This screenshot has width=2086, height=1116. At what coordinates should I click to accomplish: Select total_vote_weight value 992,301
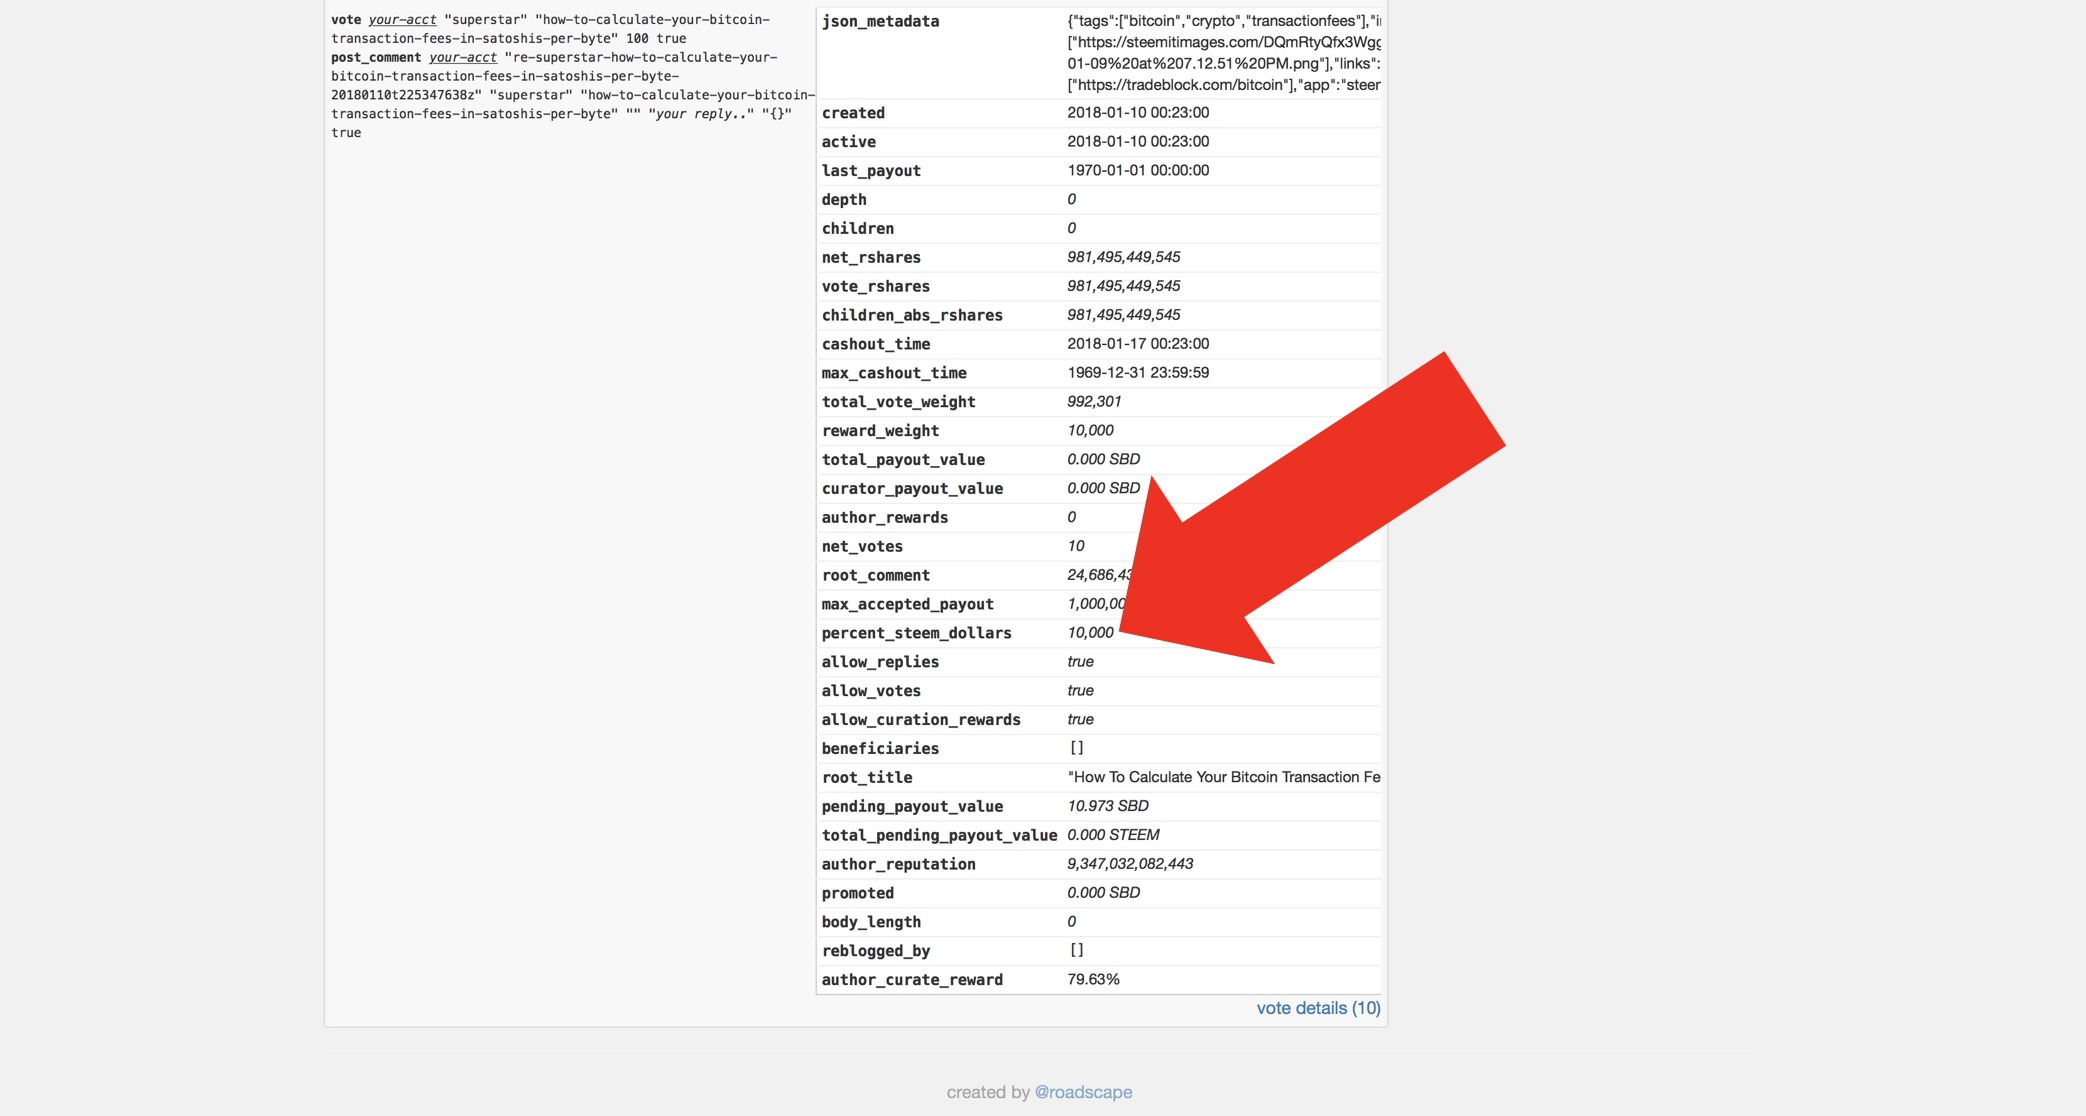[x=1094, y=402]
